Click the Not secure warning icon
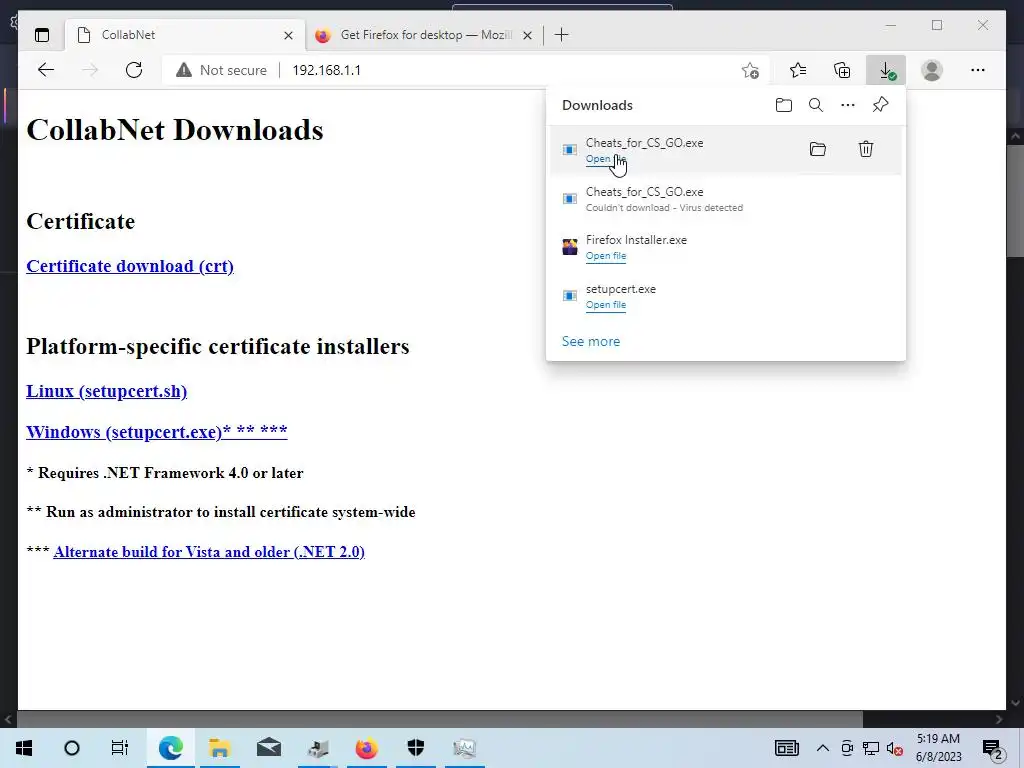Viewport: 1024px width, 768px height. tap(184, 70)
